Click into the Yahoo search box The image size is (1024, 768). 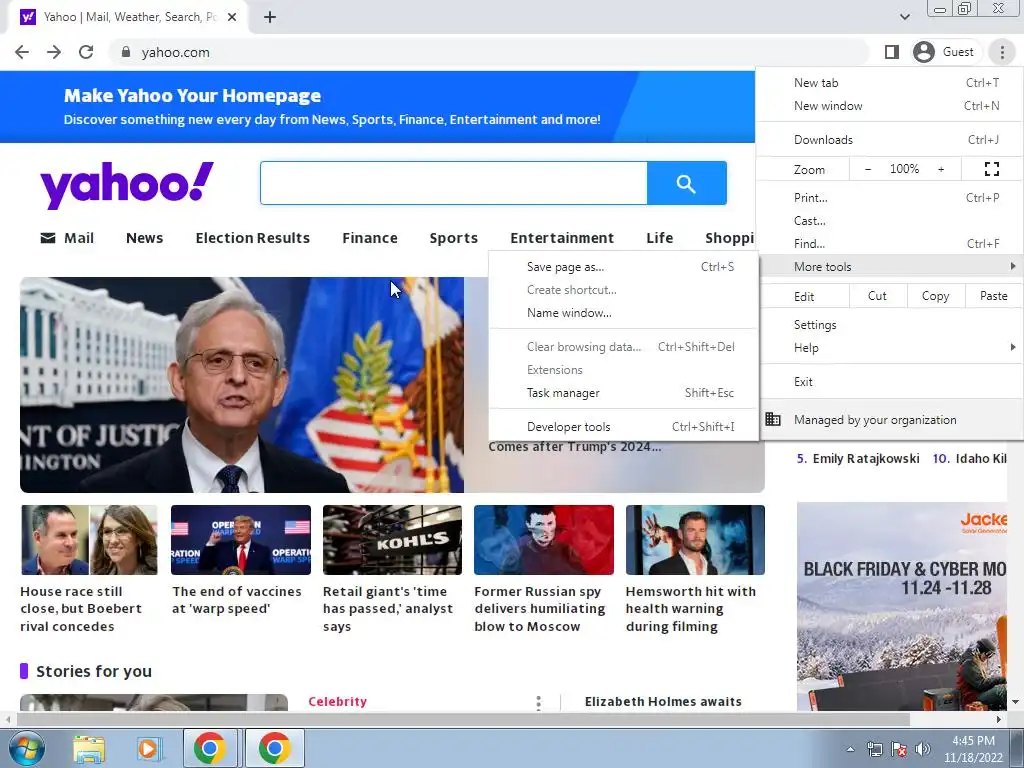(454, 183)
